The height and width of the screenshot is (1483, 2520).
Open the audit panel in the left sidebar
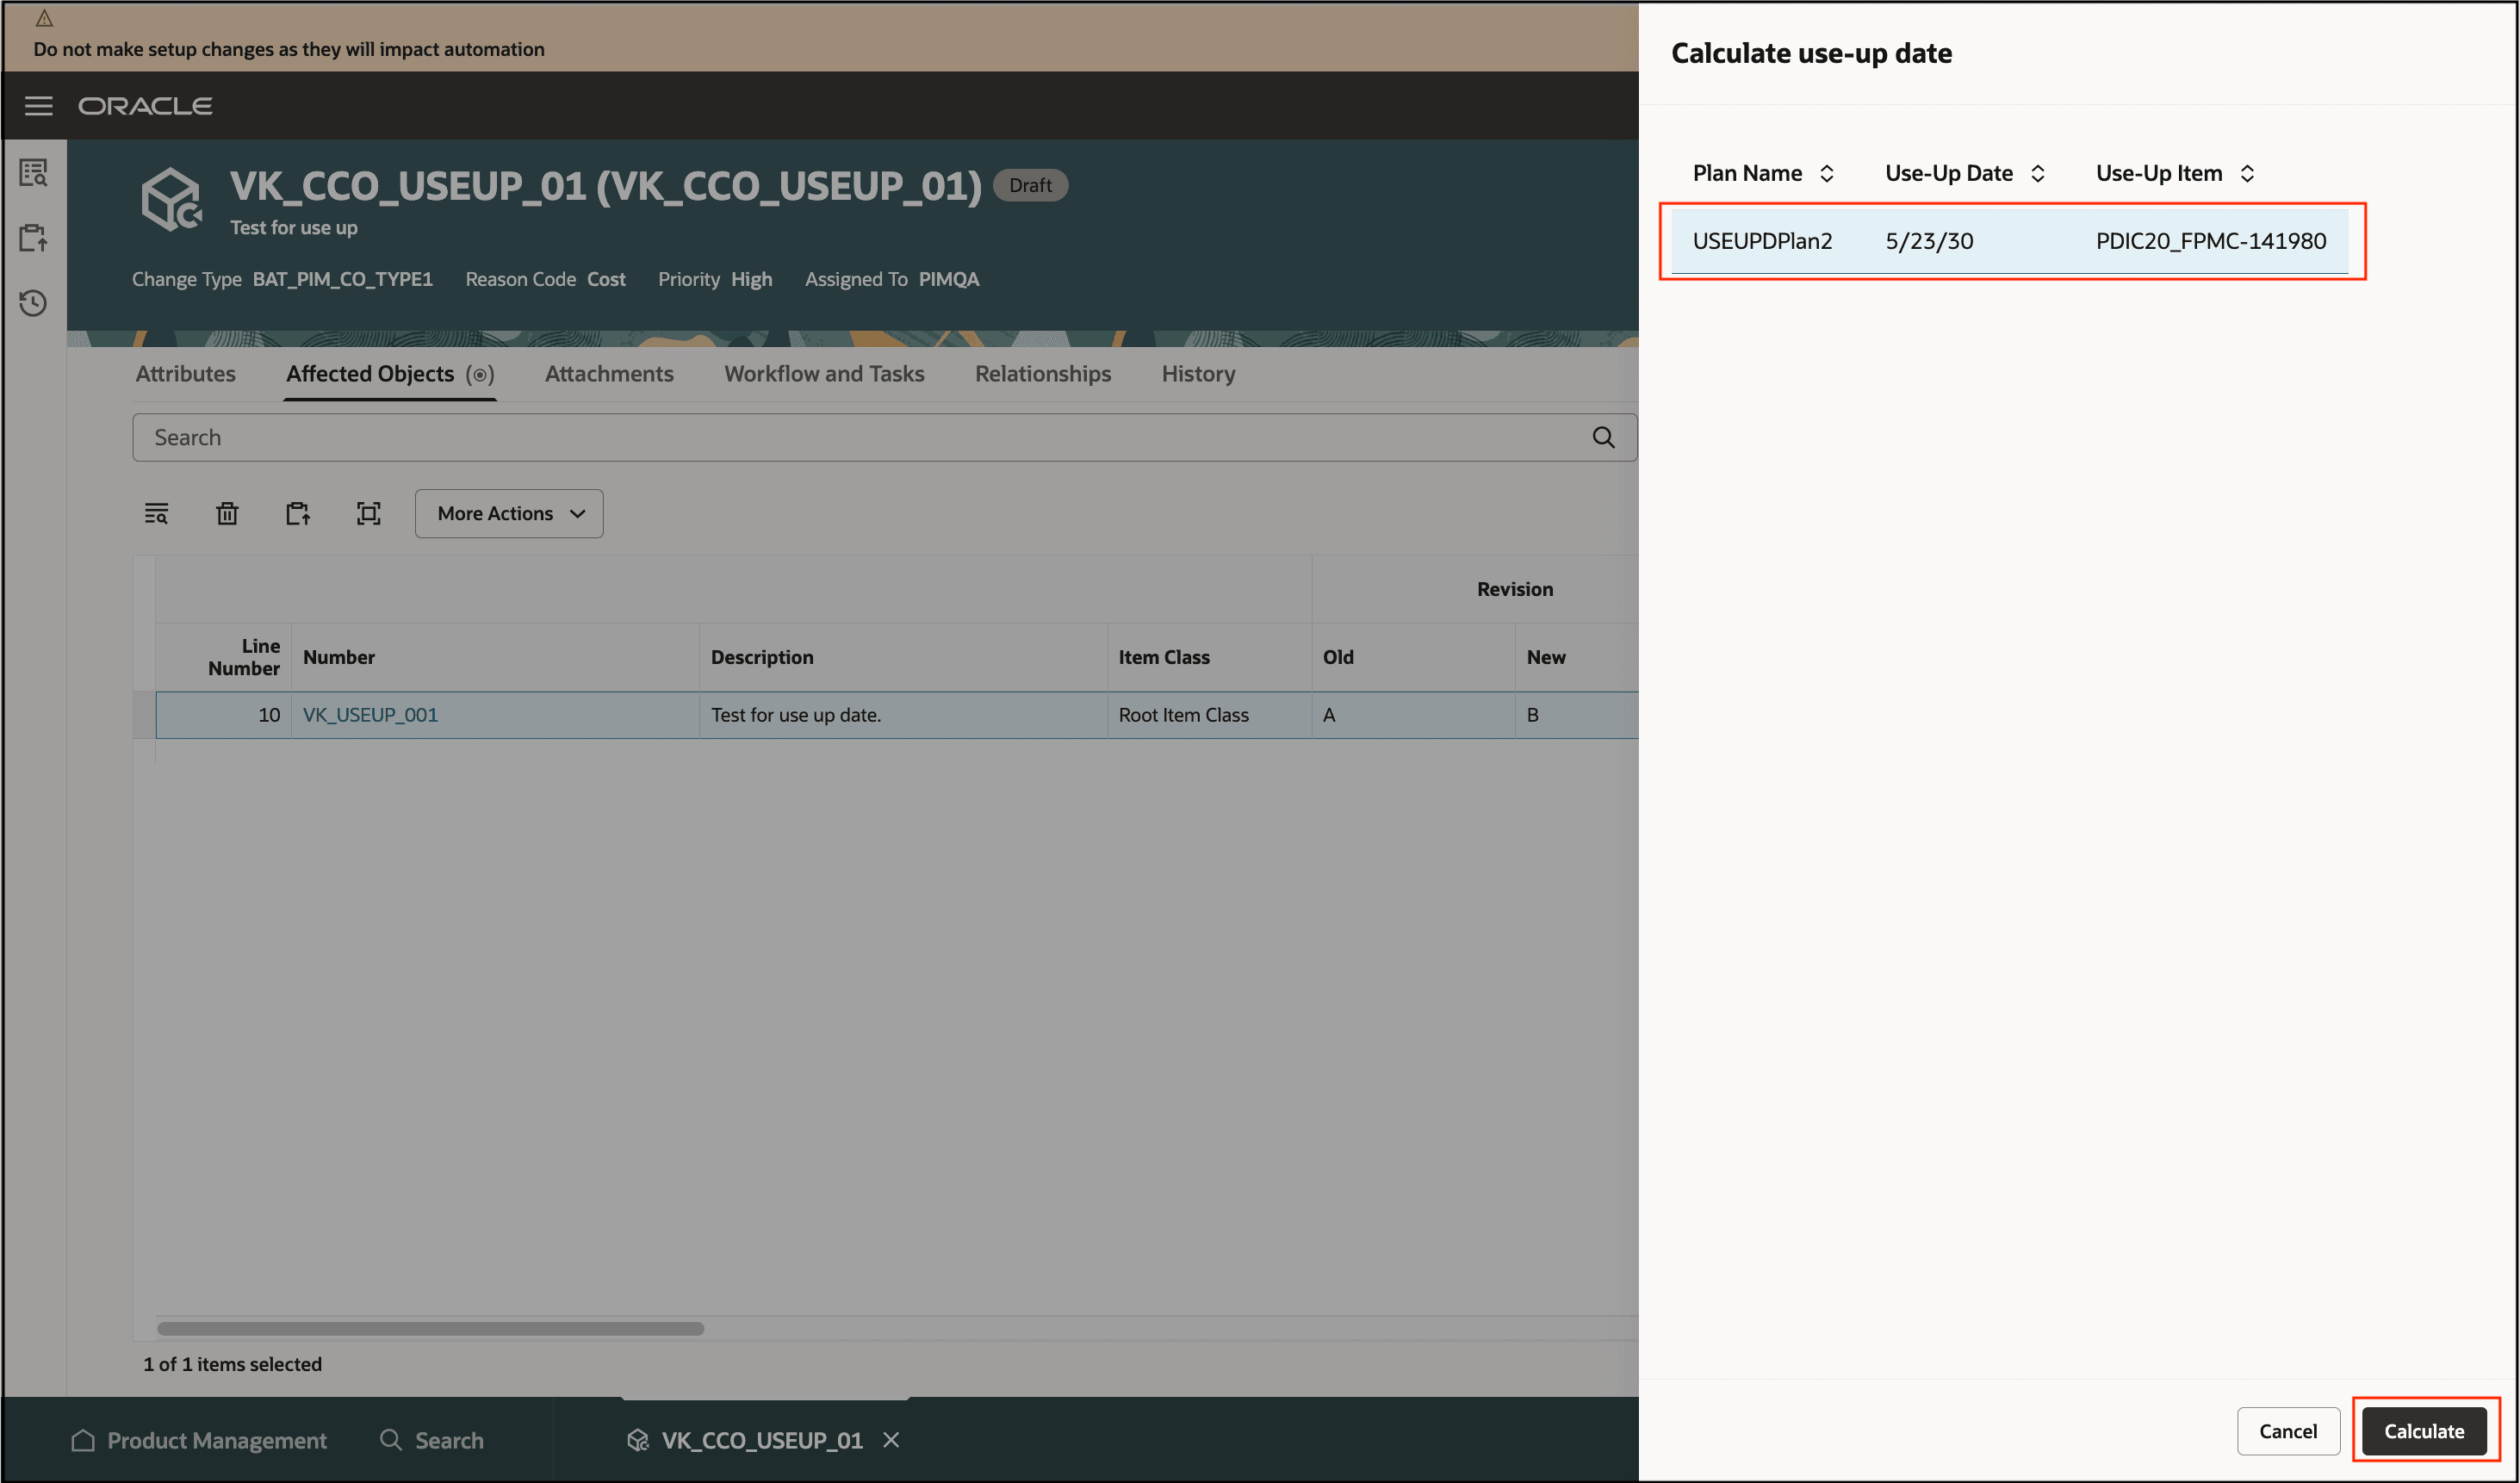click(33, 172)
